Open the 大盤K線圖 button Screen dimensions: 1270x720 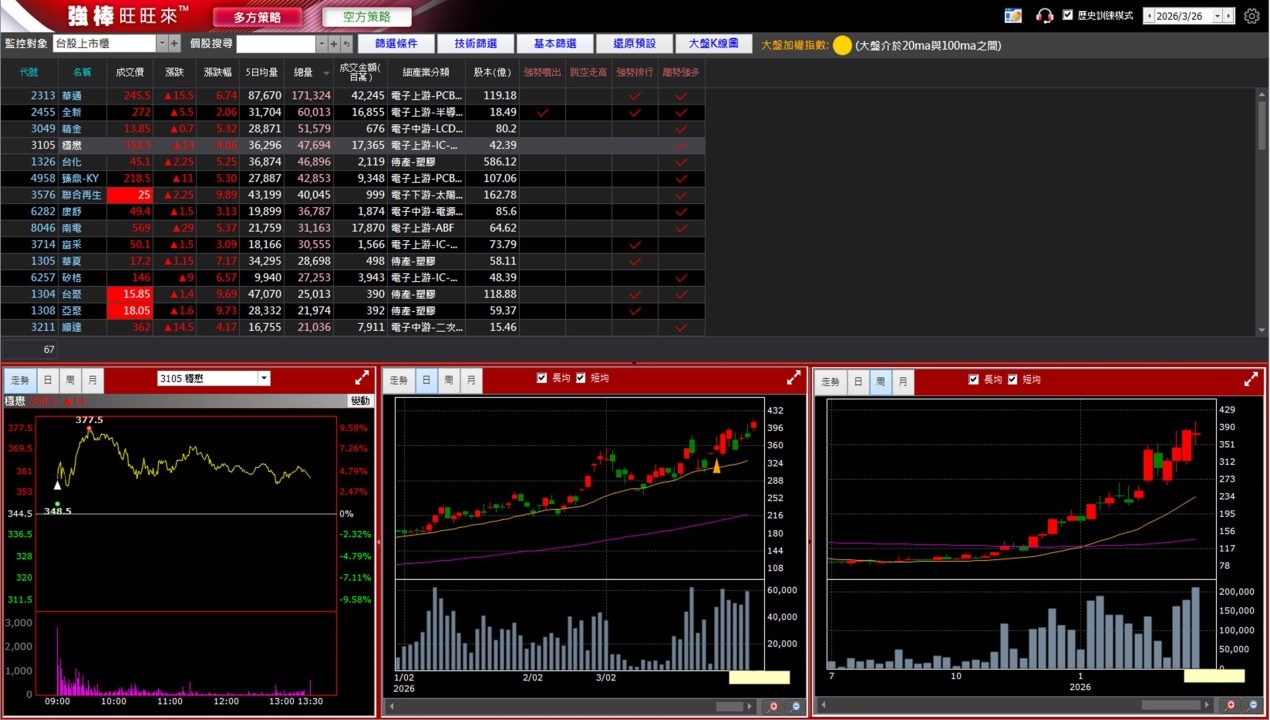713,44
